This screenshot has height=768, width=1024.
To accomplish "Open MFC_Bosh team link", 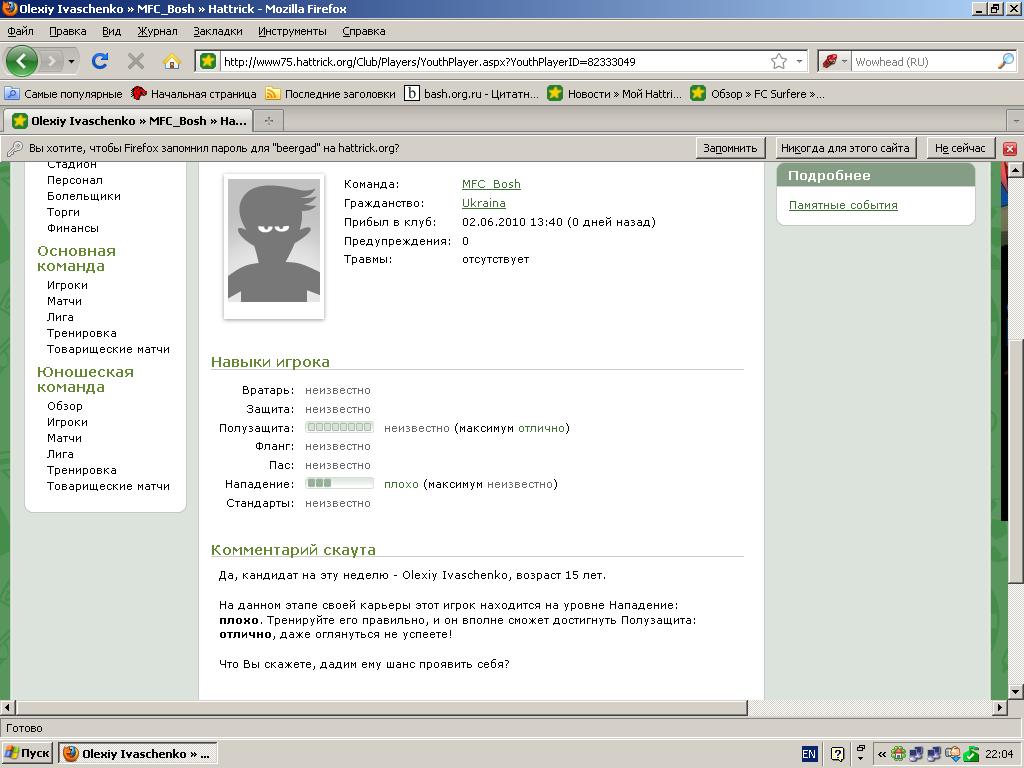I will [x=491, y=184].
